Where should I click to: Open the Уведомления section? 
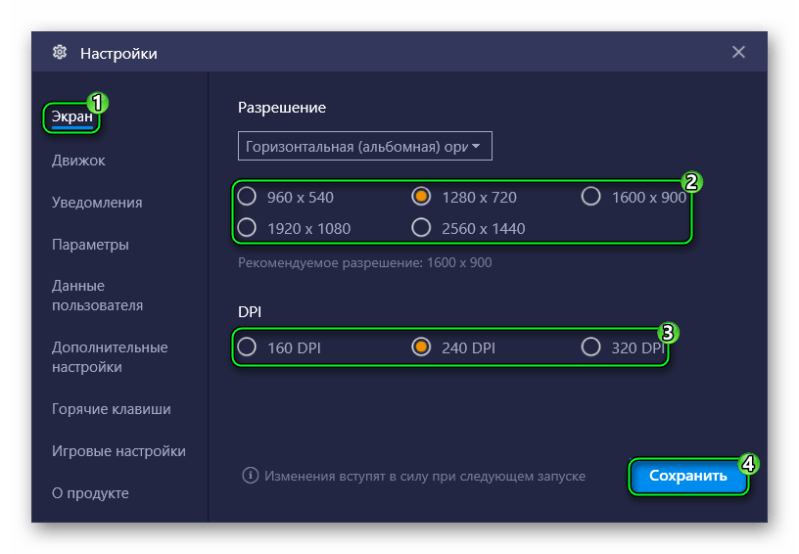(97, 202)
